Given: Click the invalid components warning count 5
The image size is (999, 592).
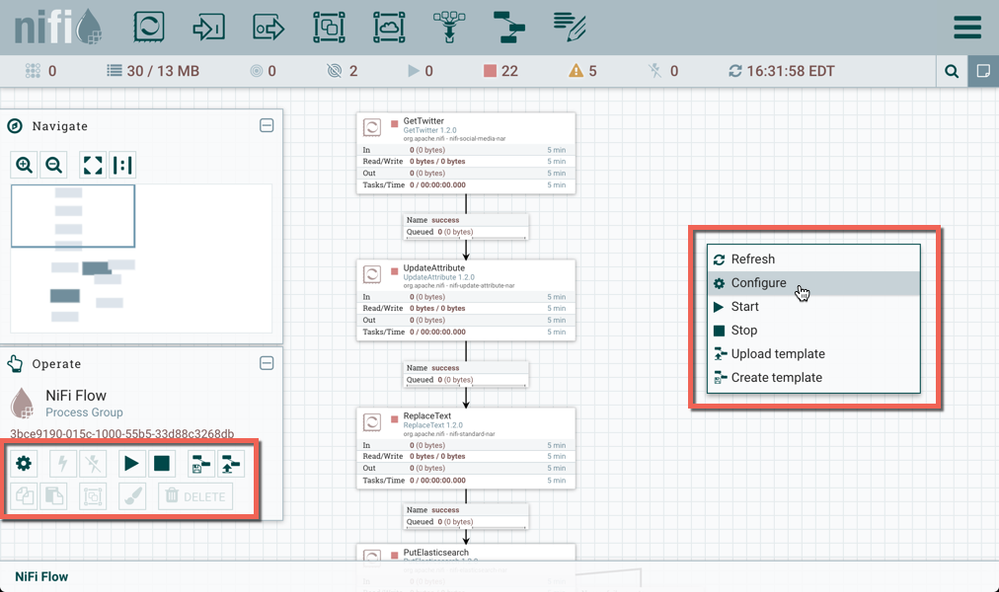Looking at the screenshot, I should [x=583, y=71].
